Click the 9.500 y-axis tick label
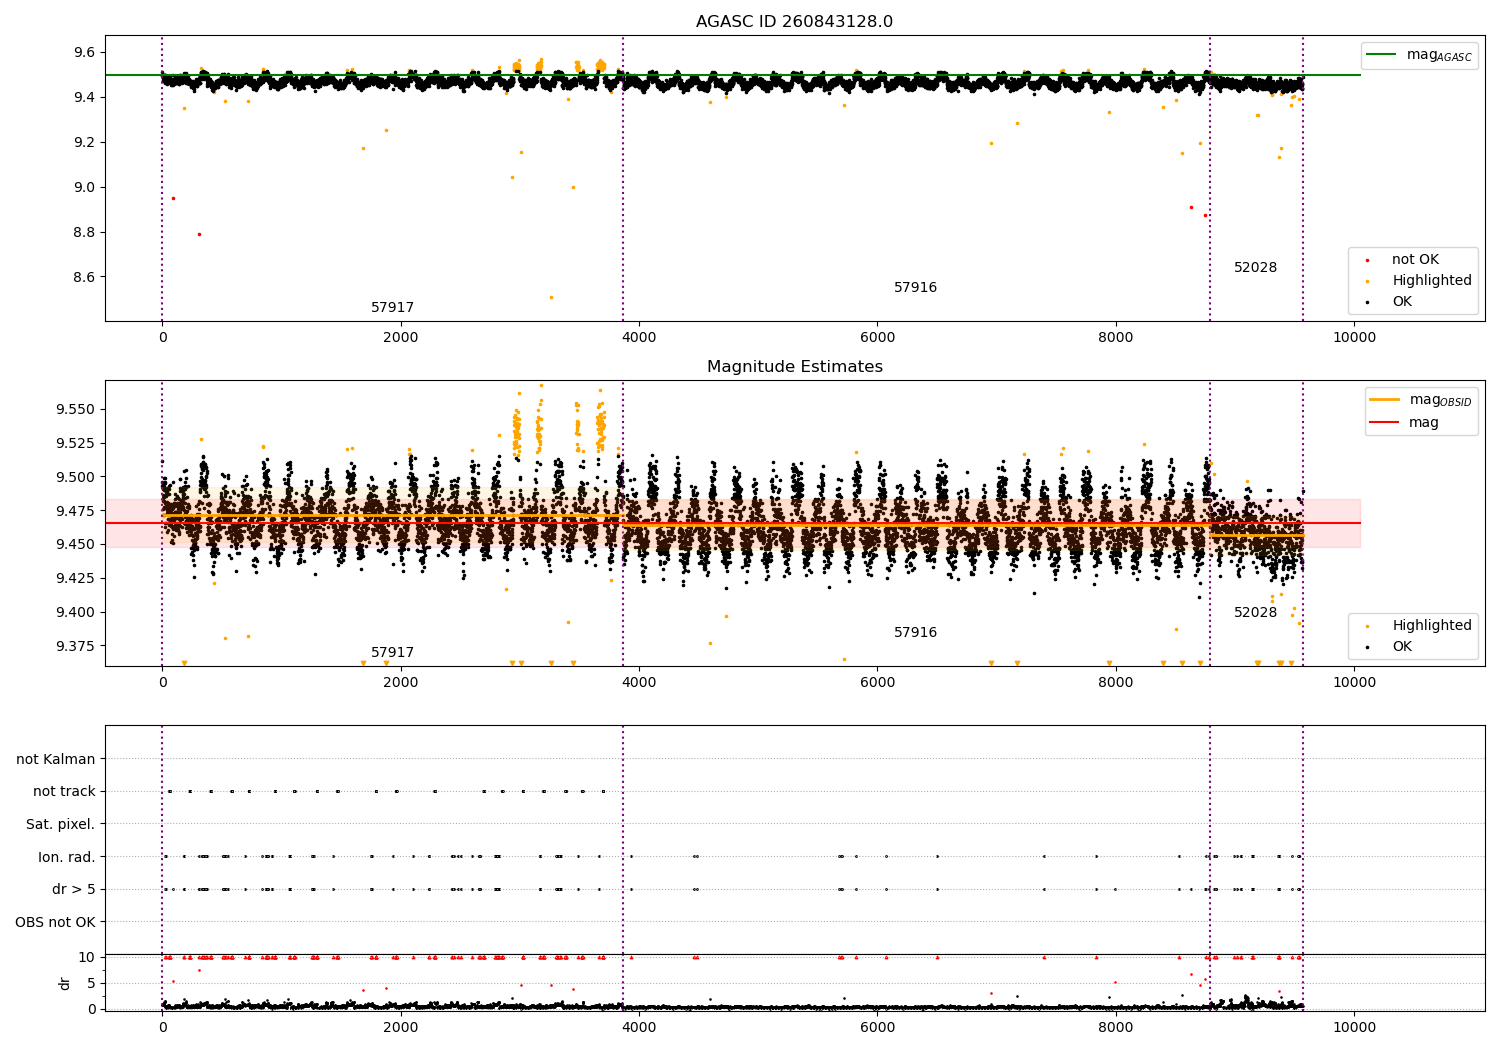Screen dimensions: 1500x1050 pyautogui.click(x=76, y=477)
